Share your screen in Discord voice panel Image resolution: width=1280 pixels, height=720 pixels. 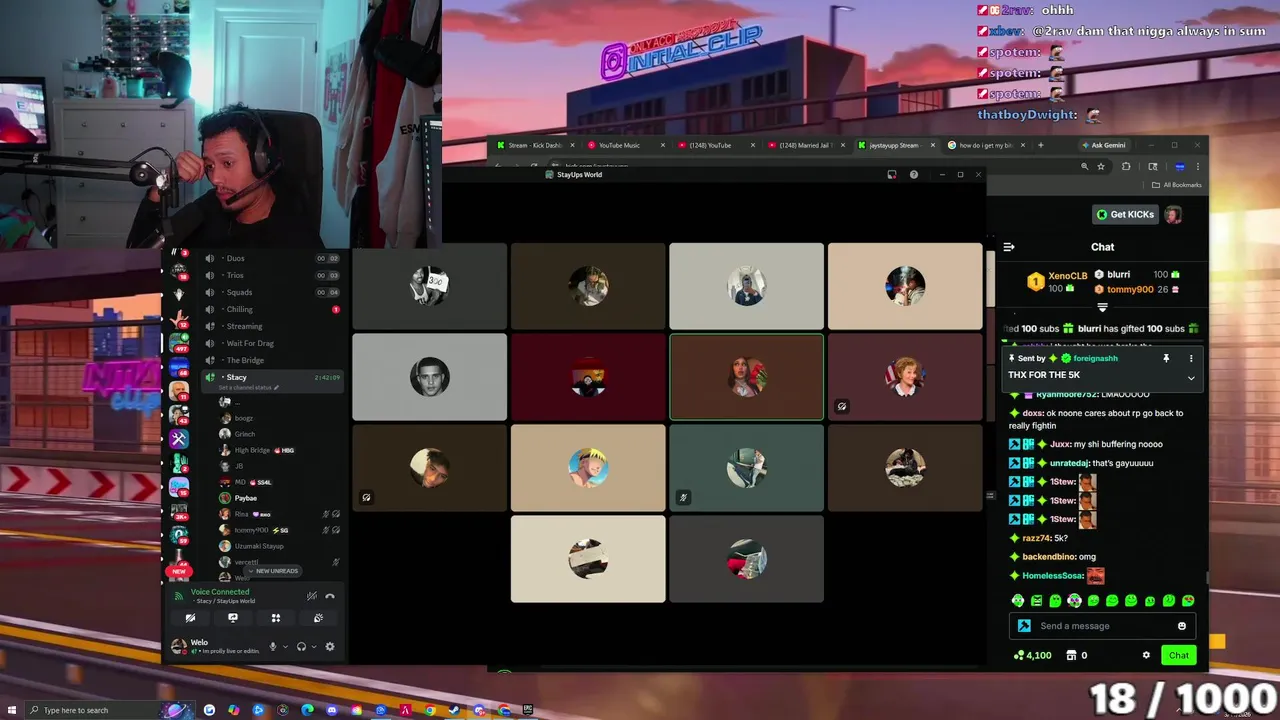pos(233,618)
